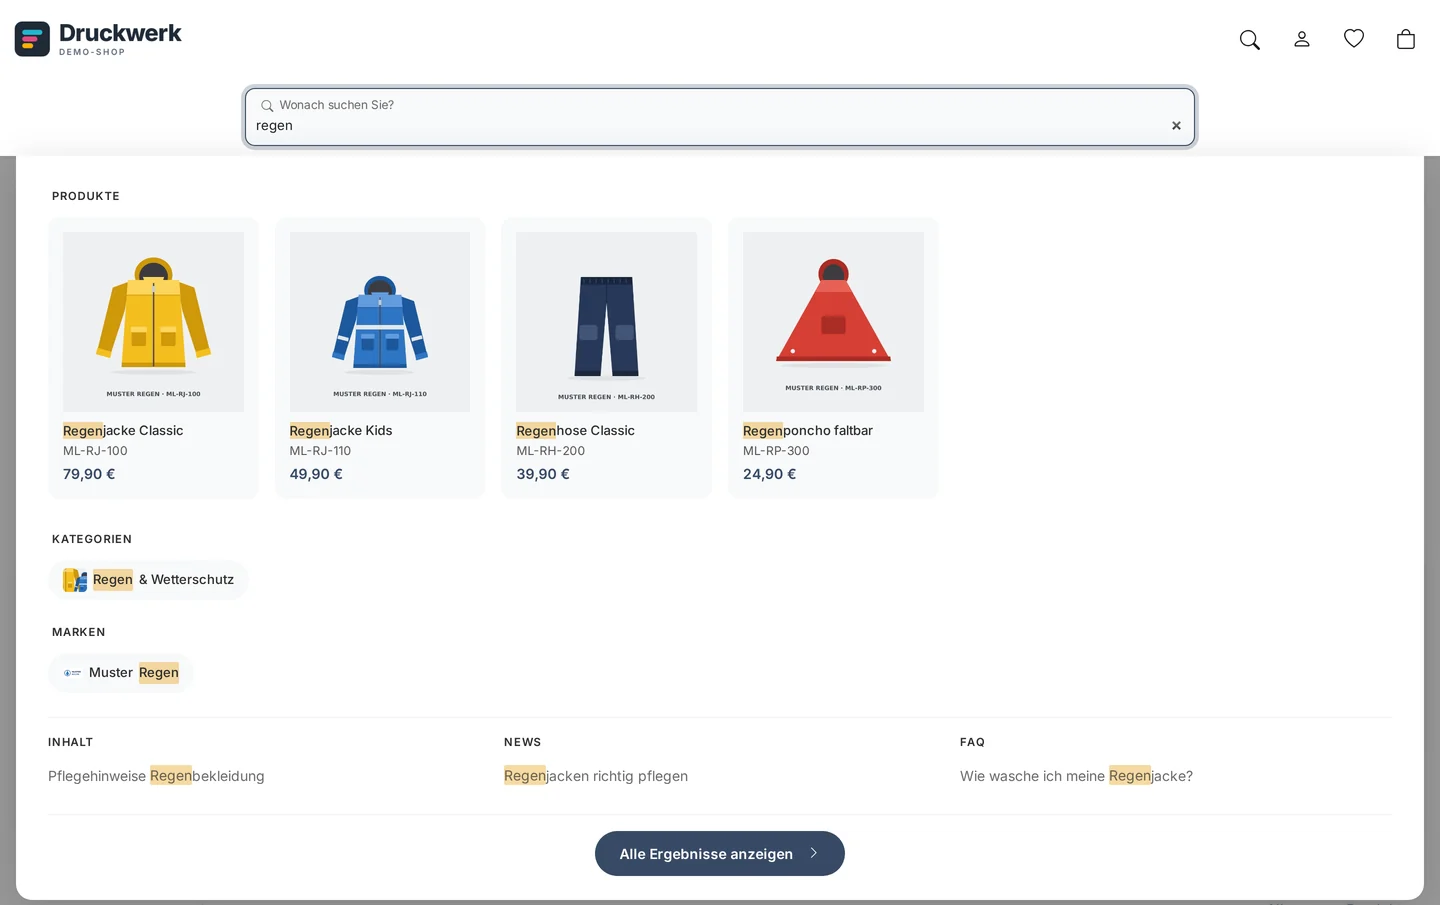Click the MARKEN section heading

[x=79, y=632]
